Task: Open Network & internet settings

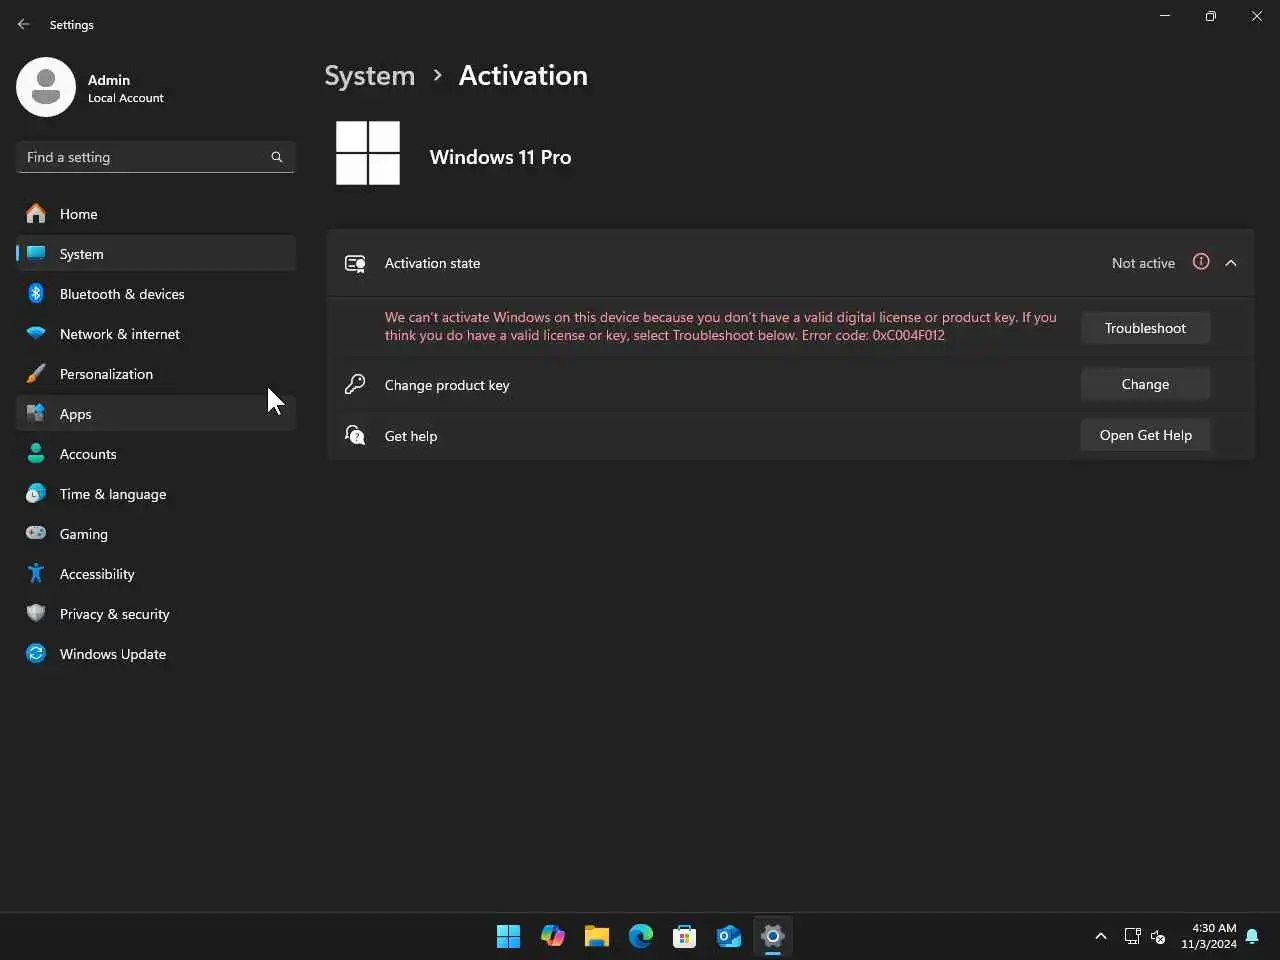Action: coord(156,334)
